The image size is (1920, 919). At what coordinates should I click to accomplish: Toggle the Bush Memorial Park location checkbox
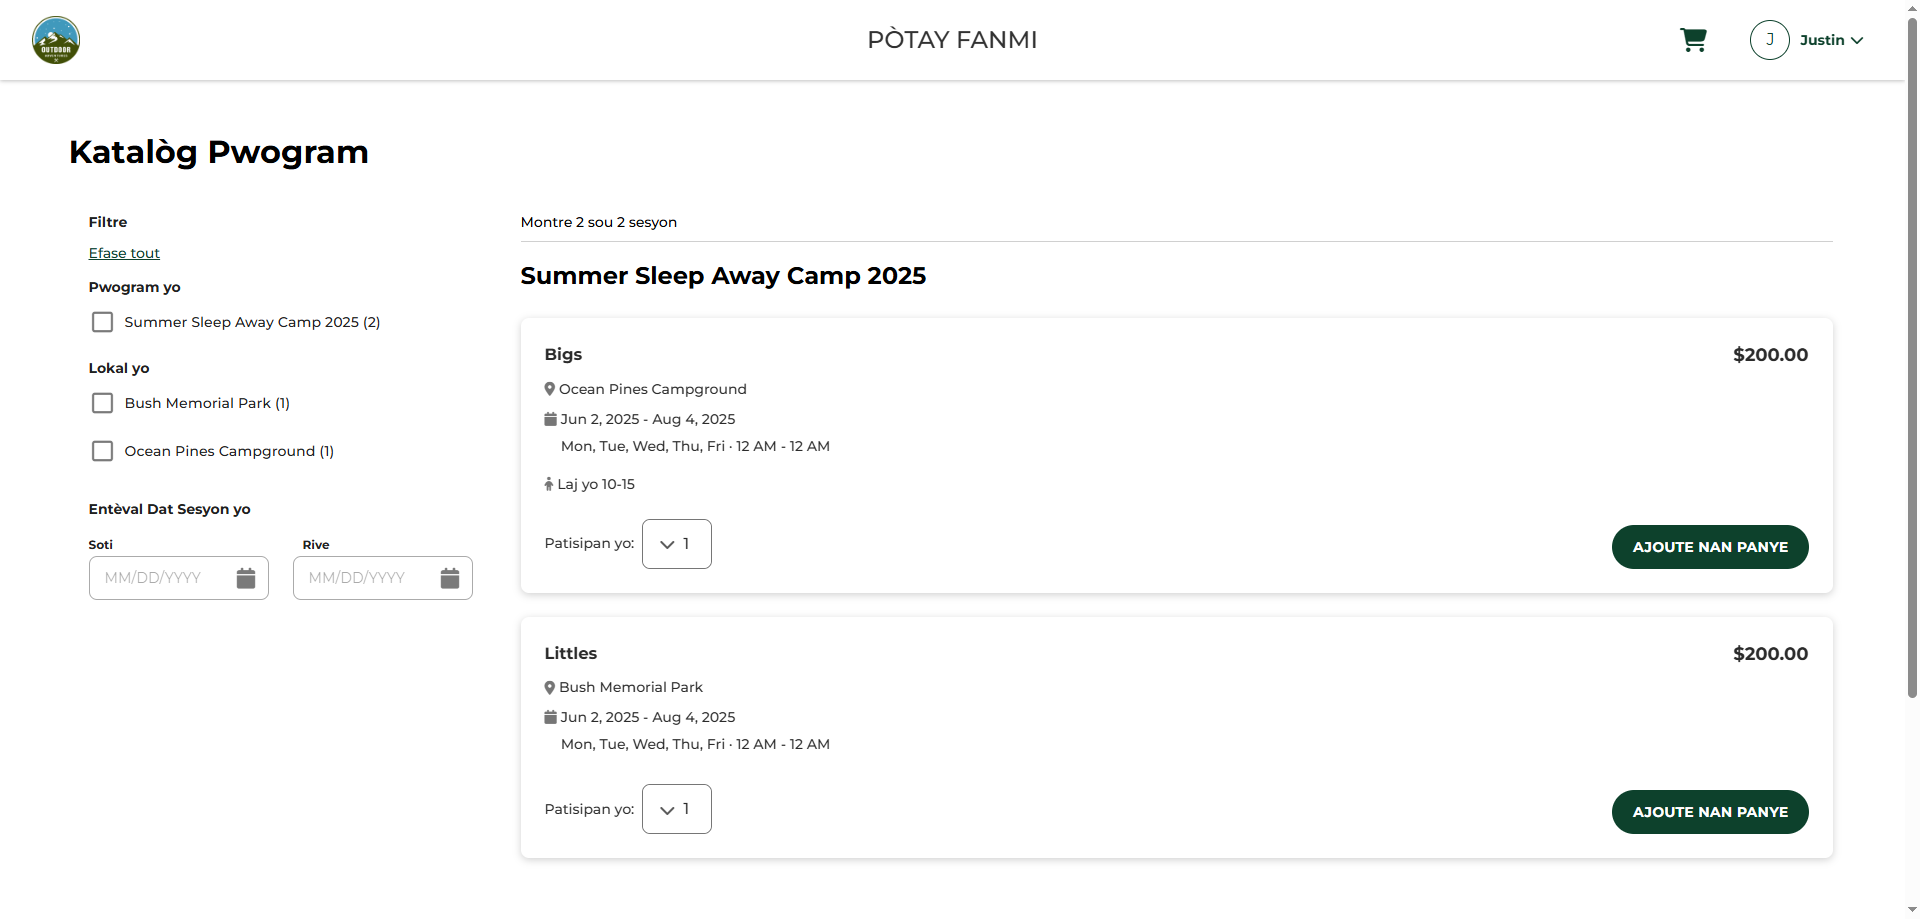pos(102,403)
